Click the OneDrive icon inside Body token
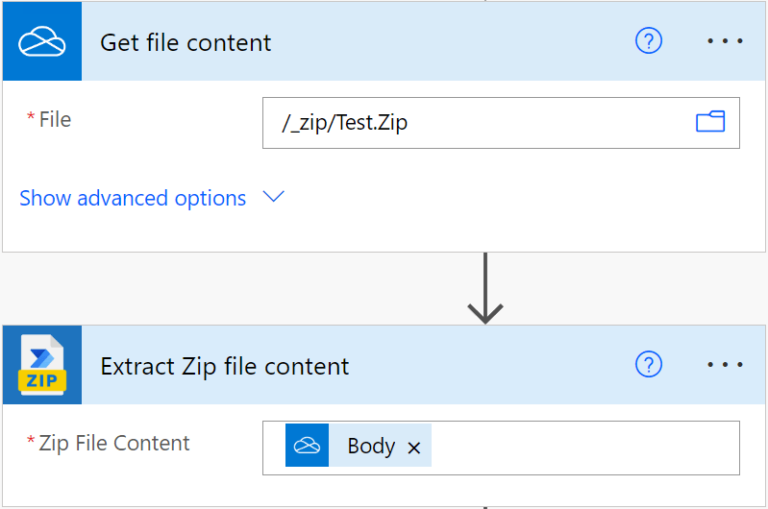The width and height of the screenshot is (768, 509). (x=307, y=446)
